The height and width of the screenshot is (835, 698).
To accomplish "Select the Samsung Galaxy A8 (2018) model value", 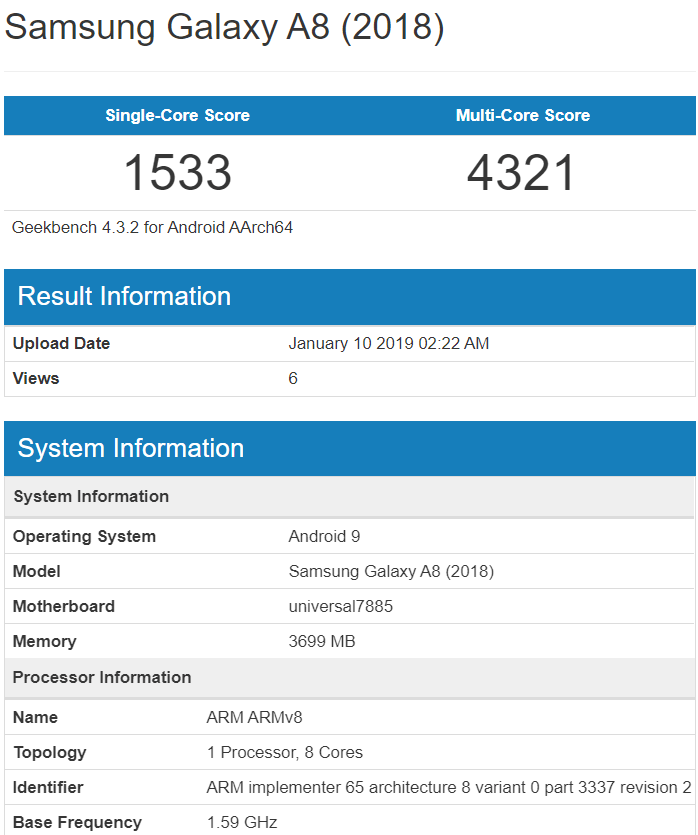I will [391, 571].
